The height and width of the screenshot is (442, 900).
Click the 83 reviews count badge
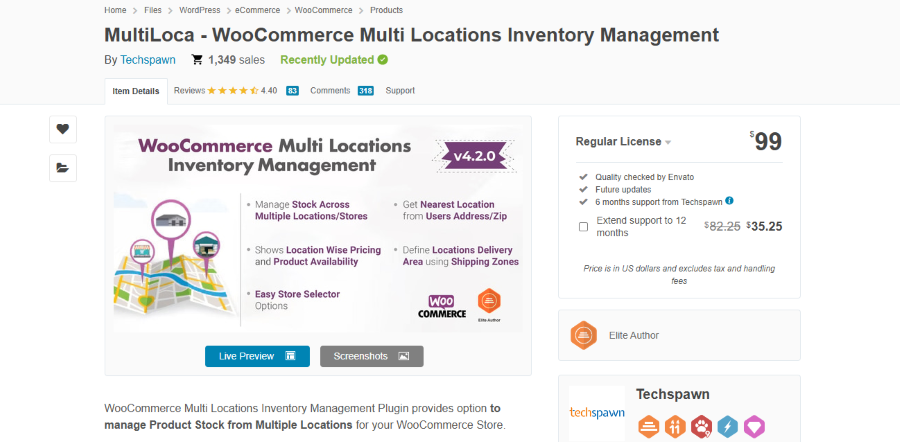click(x=293, y=91)
